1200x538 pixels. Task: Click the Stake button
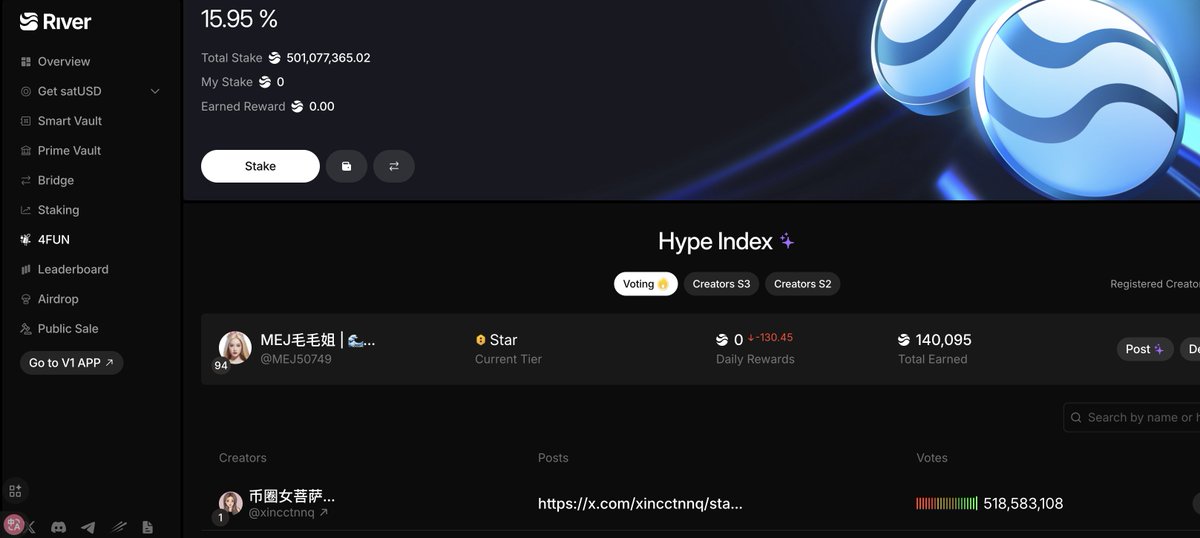tap(260, 166)
